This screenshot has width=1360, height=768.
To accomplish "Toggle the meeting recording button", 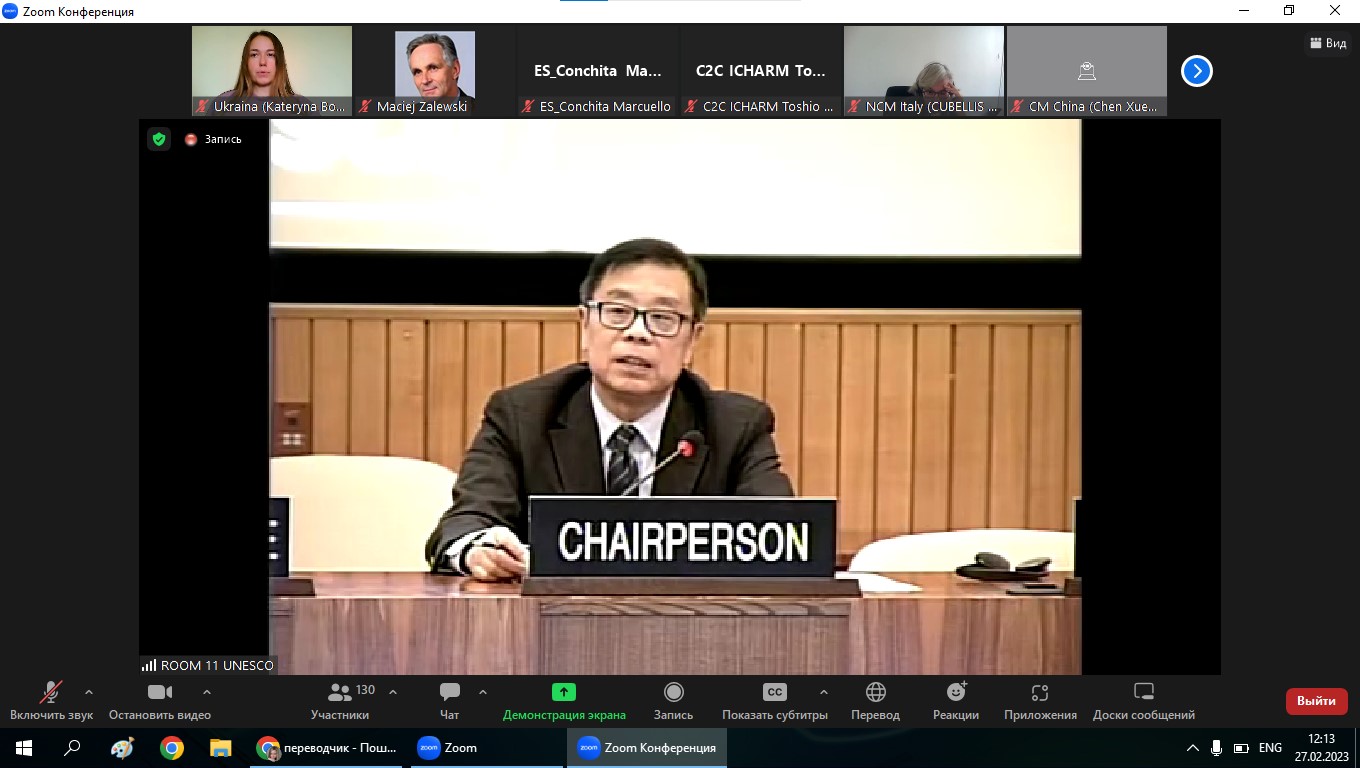I will point(673,692).
